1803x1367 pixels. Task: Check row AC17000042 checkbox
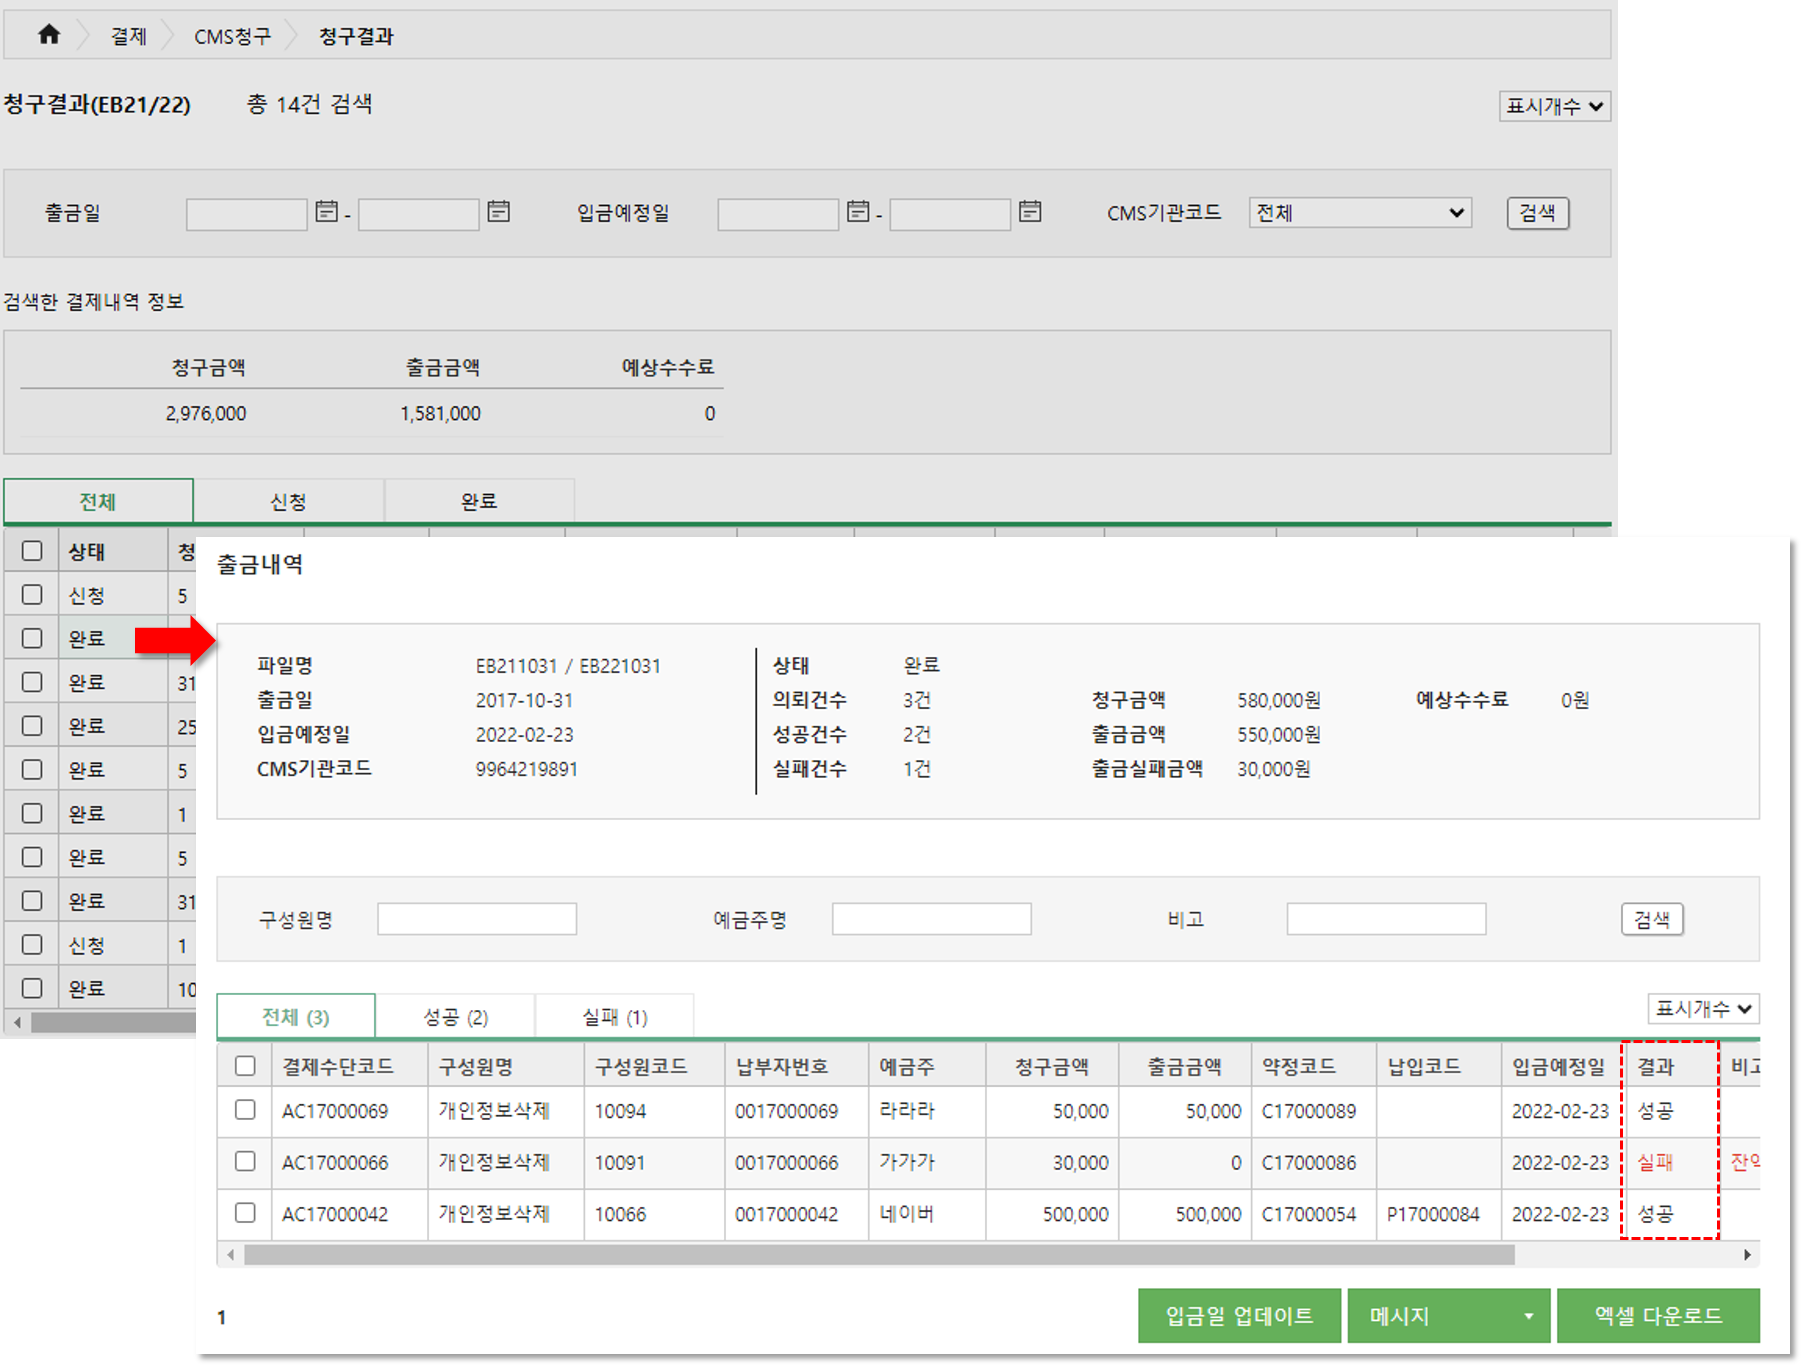click(x=245, y=1213)
